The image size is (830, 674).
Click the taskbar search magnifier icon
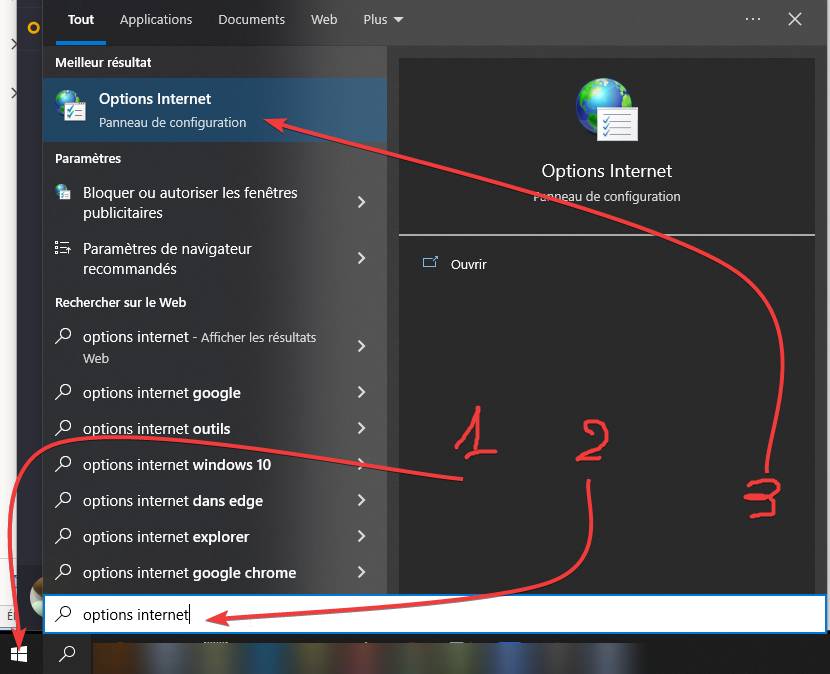(x=67, y=654)
